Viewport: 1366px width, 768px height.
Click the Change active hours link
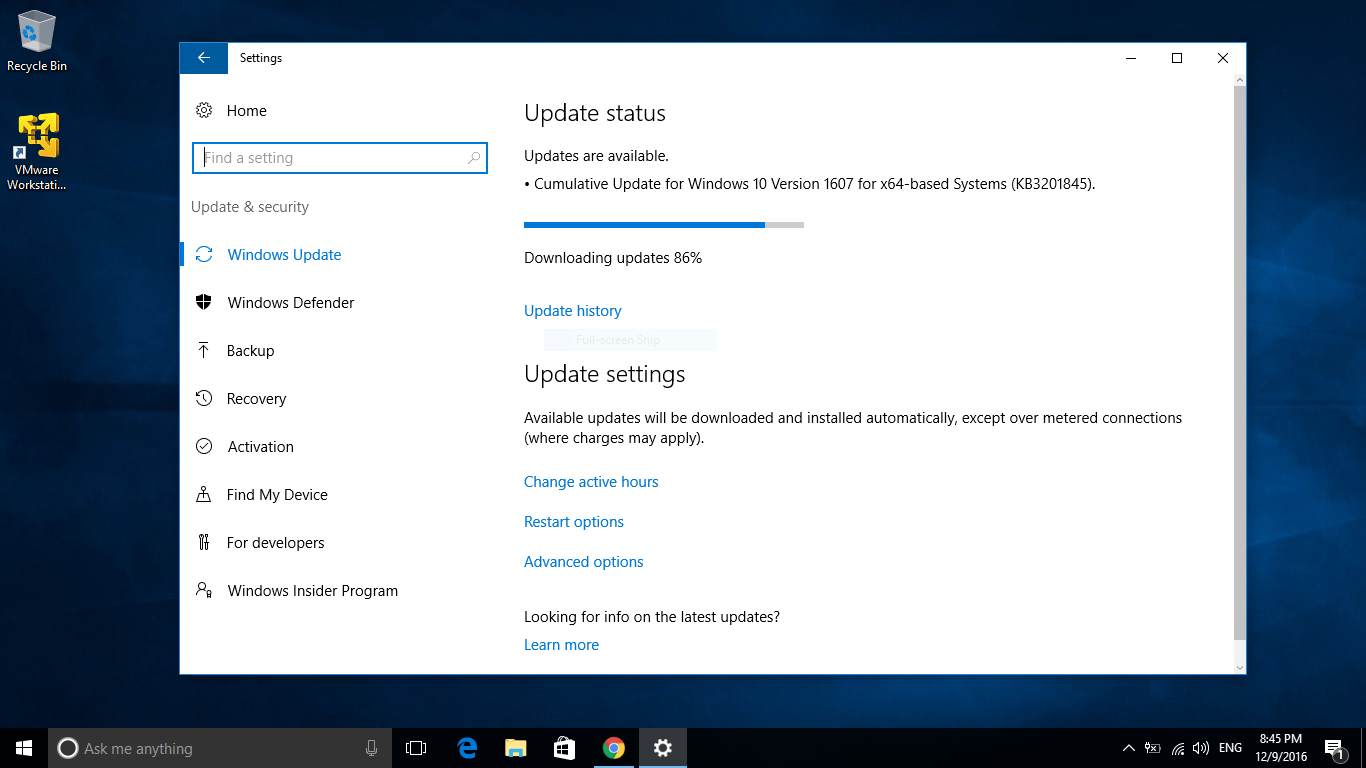tap(591, 482)
